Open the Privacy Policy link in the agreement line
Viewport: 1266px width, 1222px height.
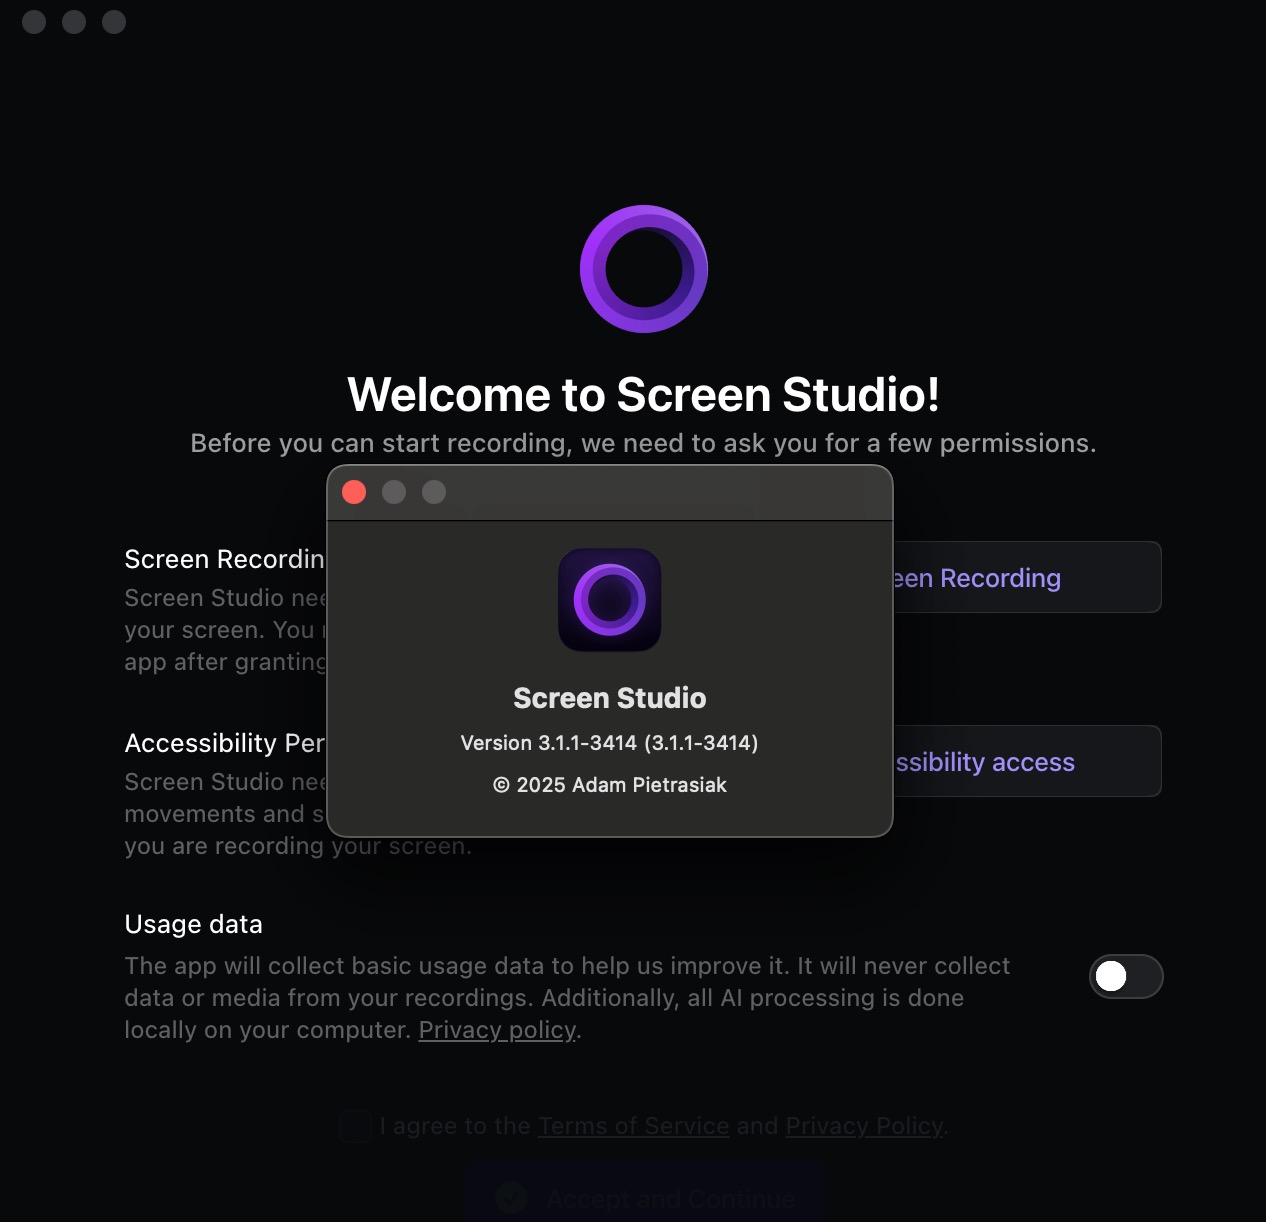coord(864,1126)
